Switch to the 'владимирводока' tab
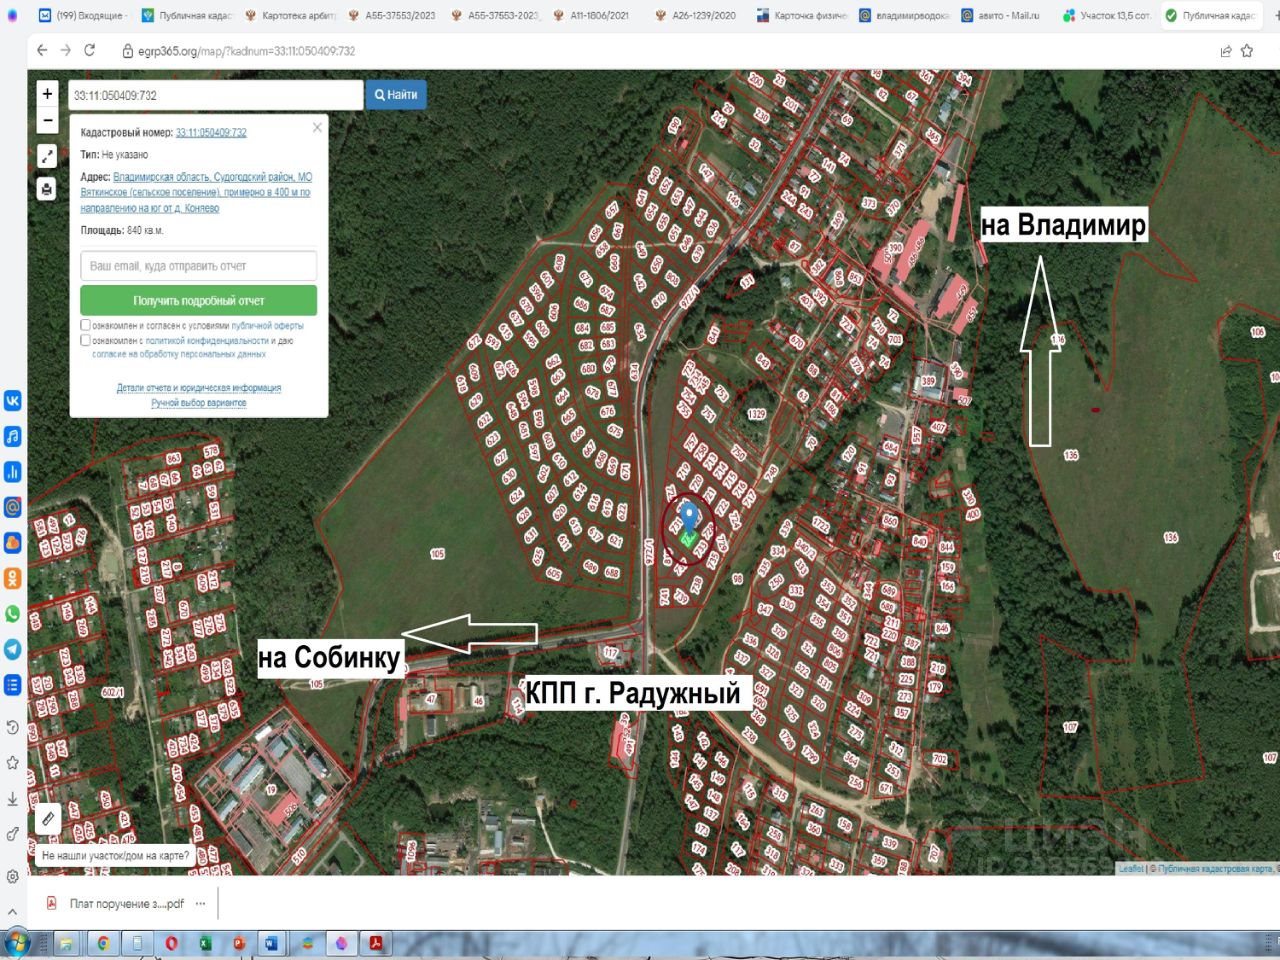Image resolution: width=1280 pixels, height=960 pixels. pos(903,15)
